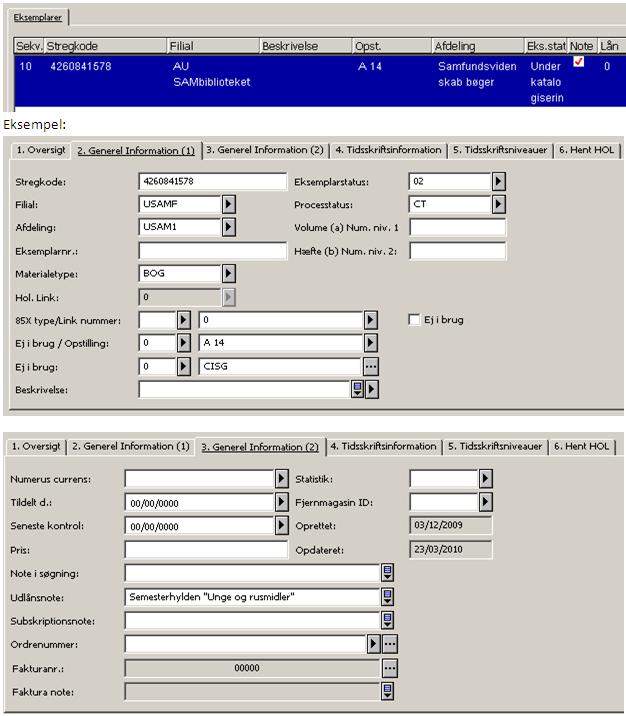626x716 pixels.
Task: Click the note icon beside Note i søgning
Action: tap(387, 573)
